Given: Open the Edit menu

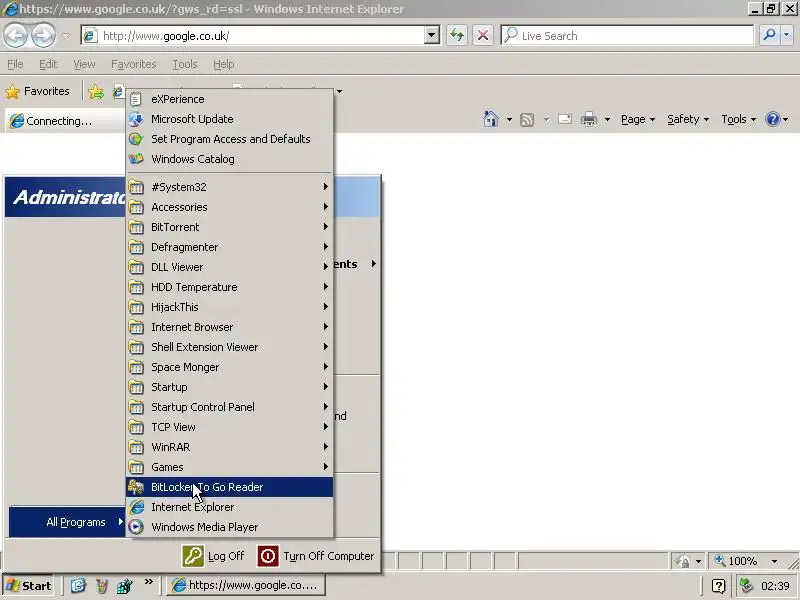Looking at the screenshot, I should (48, 64).
